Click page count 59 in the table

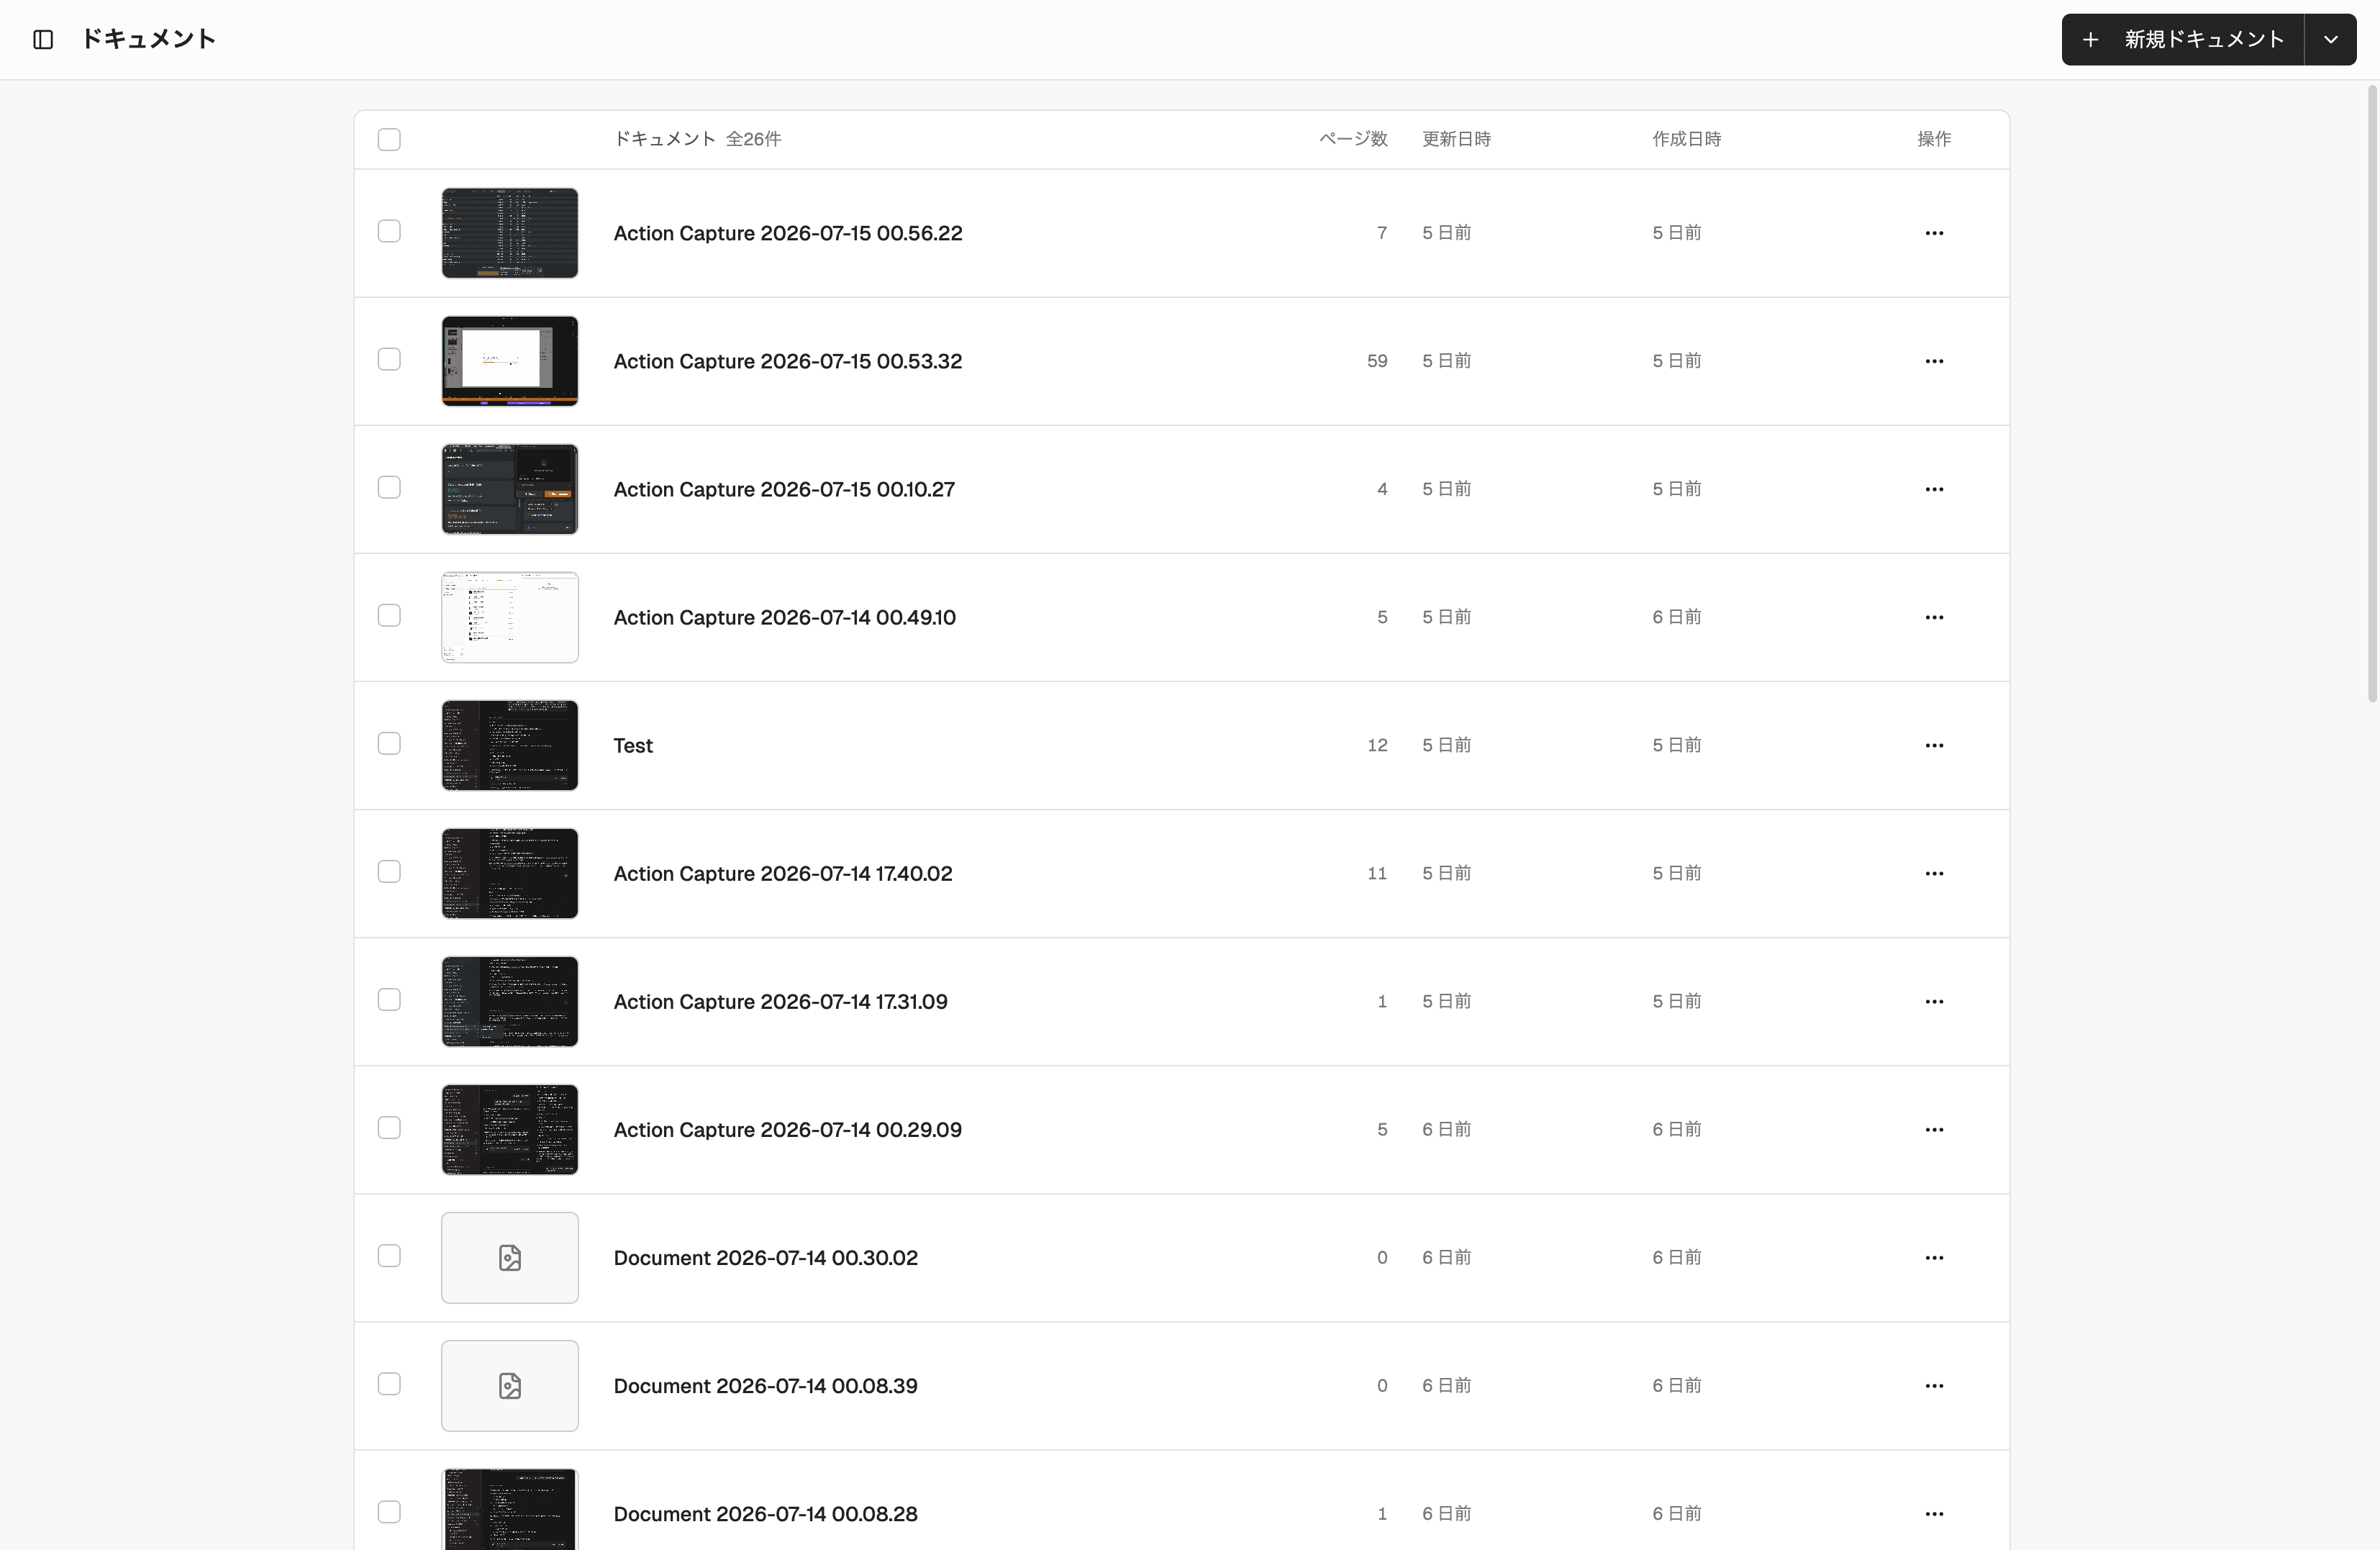coord(1377,361)
